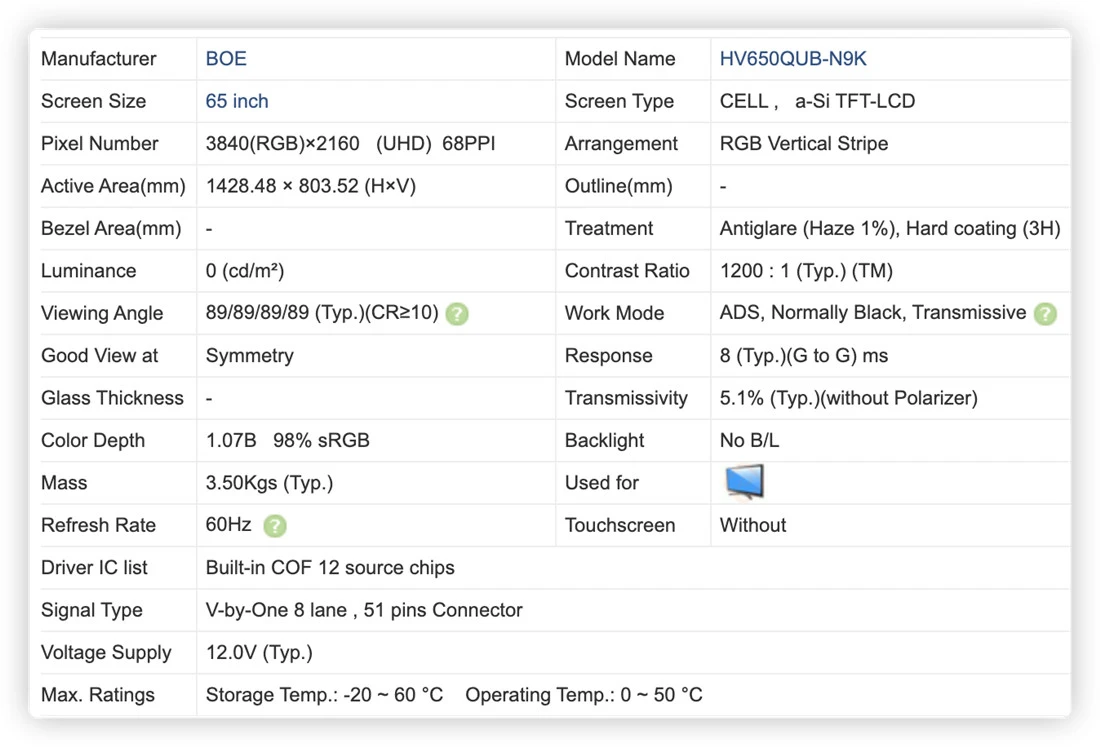Click the CELL, a-Si TFT-LCD screen type

(817, 101)
